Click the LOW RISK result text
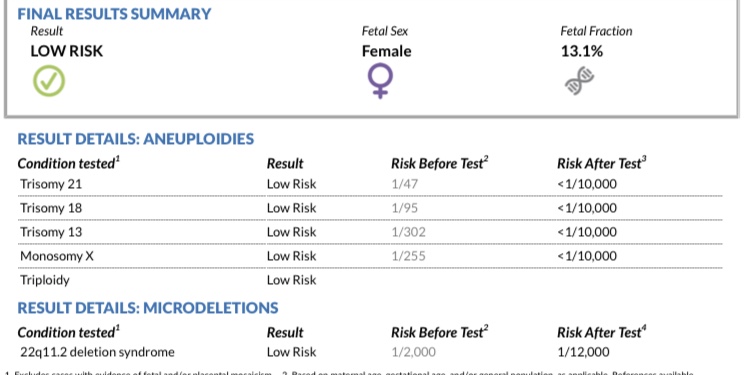Screen dimensions: 750x375 [66, 51]
